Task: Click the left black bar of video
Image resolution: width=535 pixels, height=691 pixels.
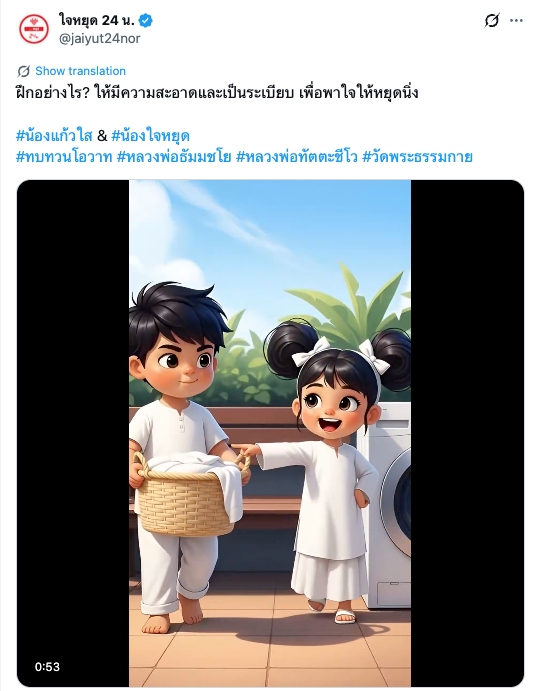Action: pyautogui.click(x=73, y=433)
